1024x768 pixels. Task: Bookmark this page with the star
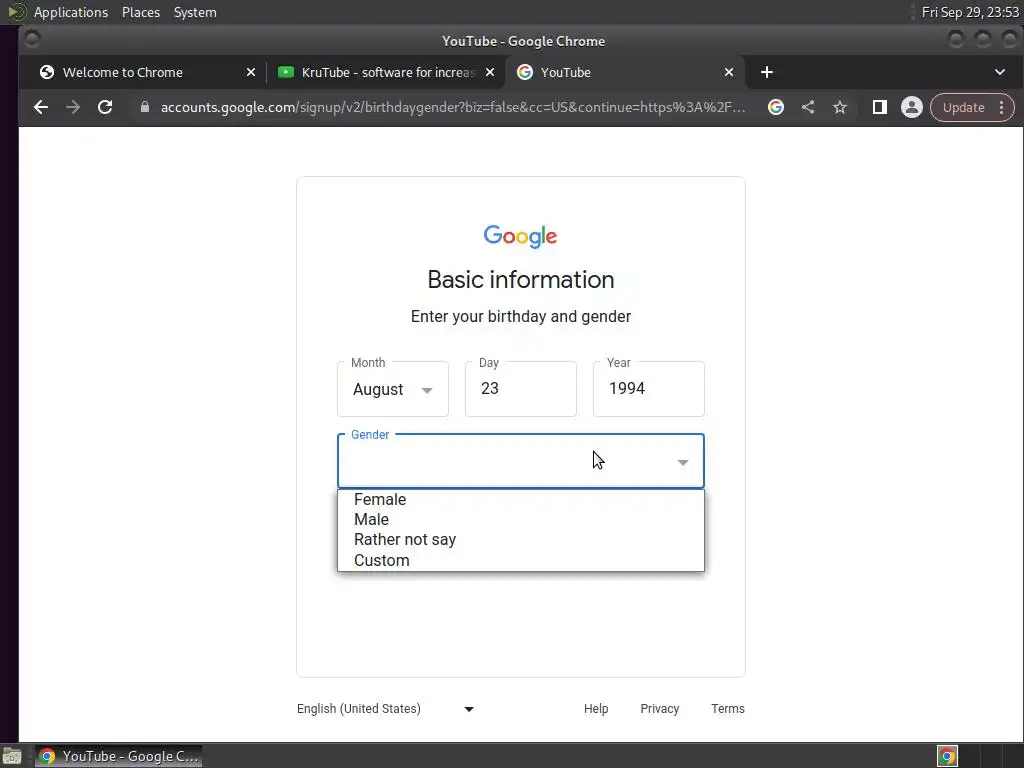coord(840,107)
